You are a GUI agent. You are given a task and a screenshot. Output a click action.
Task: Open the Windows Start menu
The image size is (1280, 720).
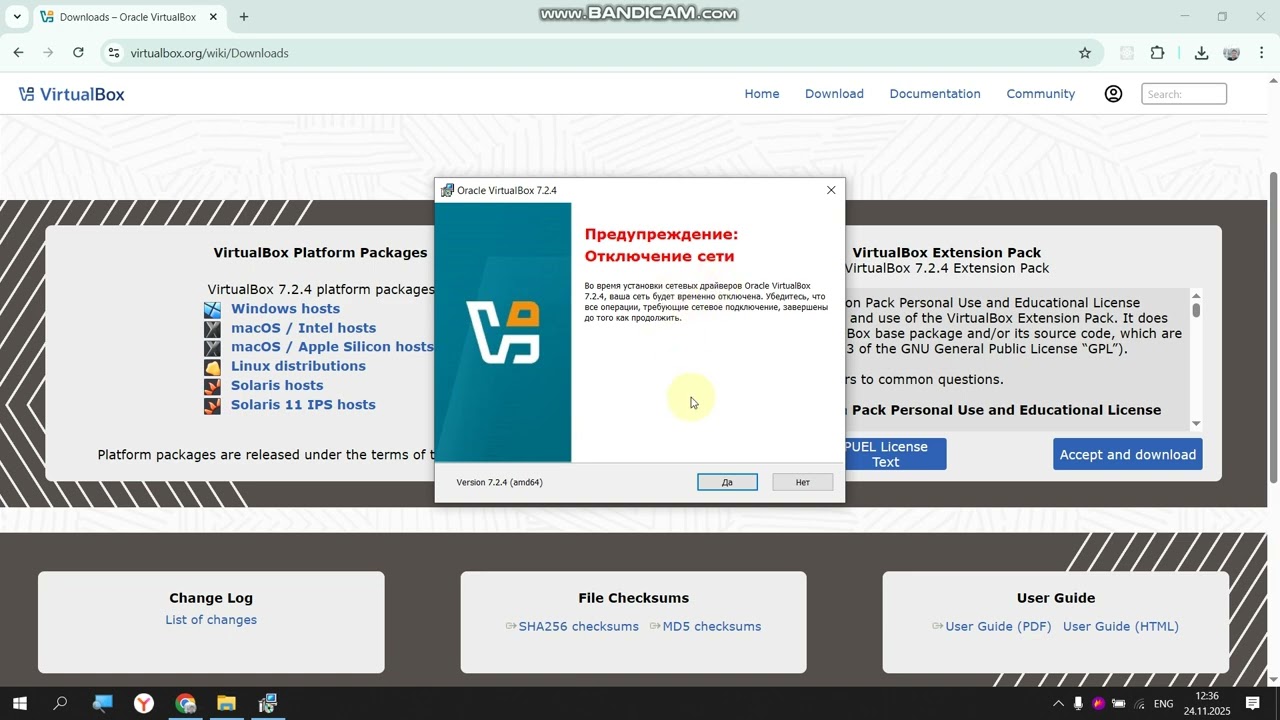point(19,704)
